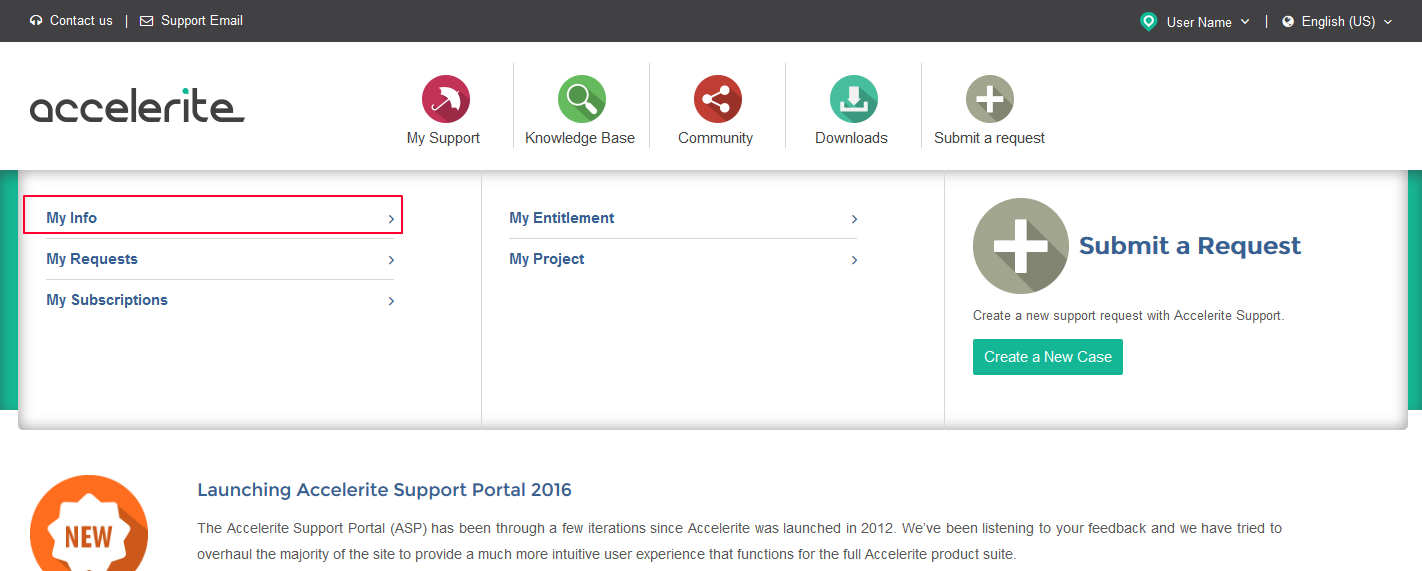Click the envelope icon beside Support Email
The image size is (1422, 571).
pyautogui.click(x=146, y=21)
